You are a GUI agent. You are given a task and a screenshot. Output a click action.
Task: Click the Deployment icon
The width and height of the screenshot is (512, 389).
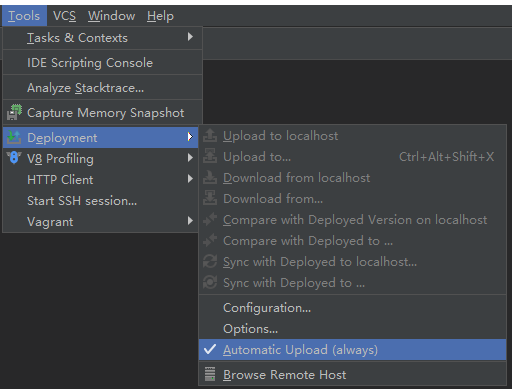tap(14, 137)
